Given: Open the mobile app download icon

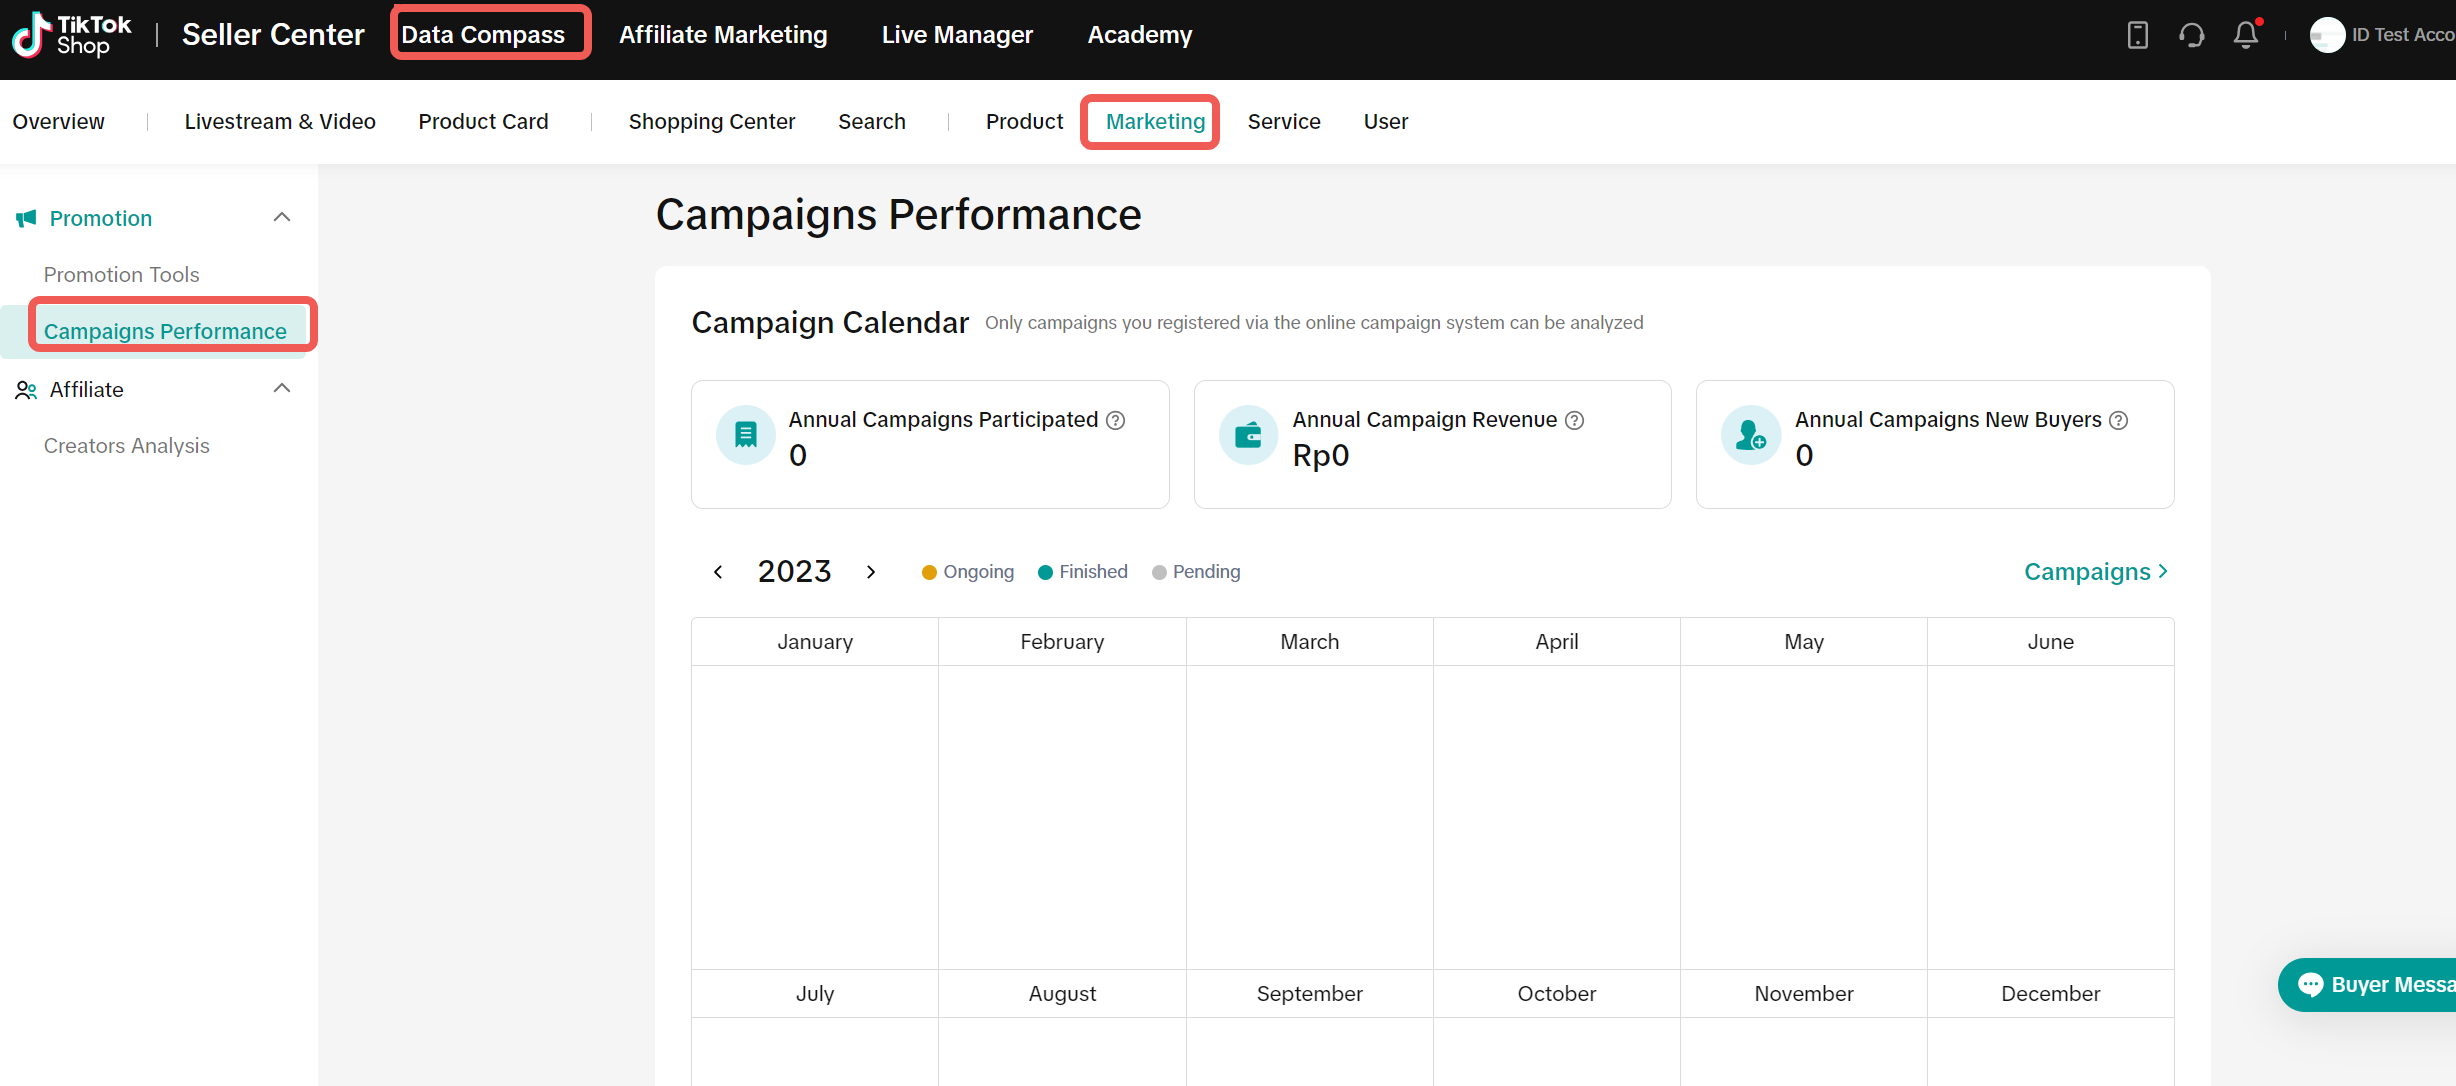Looking at the screenshot, I should tap(2137, 35).
